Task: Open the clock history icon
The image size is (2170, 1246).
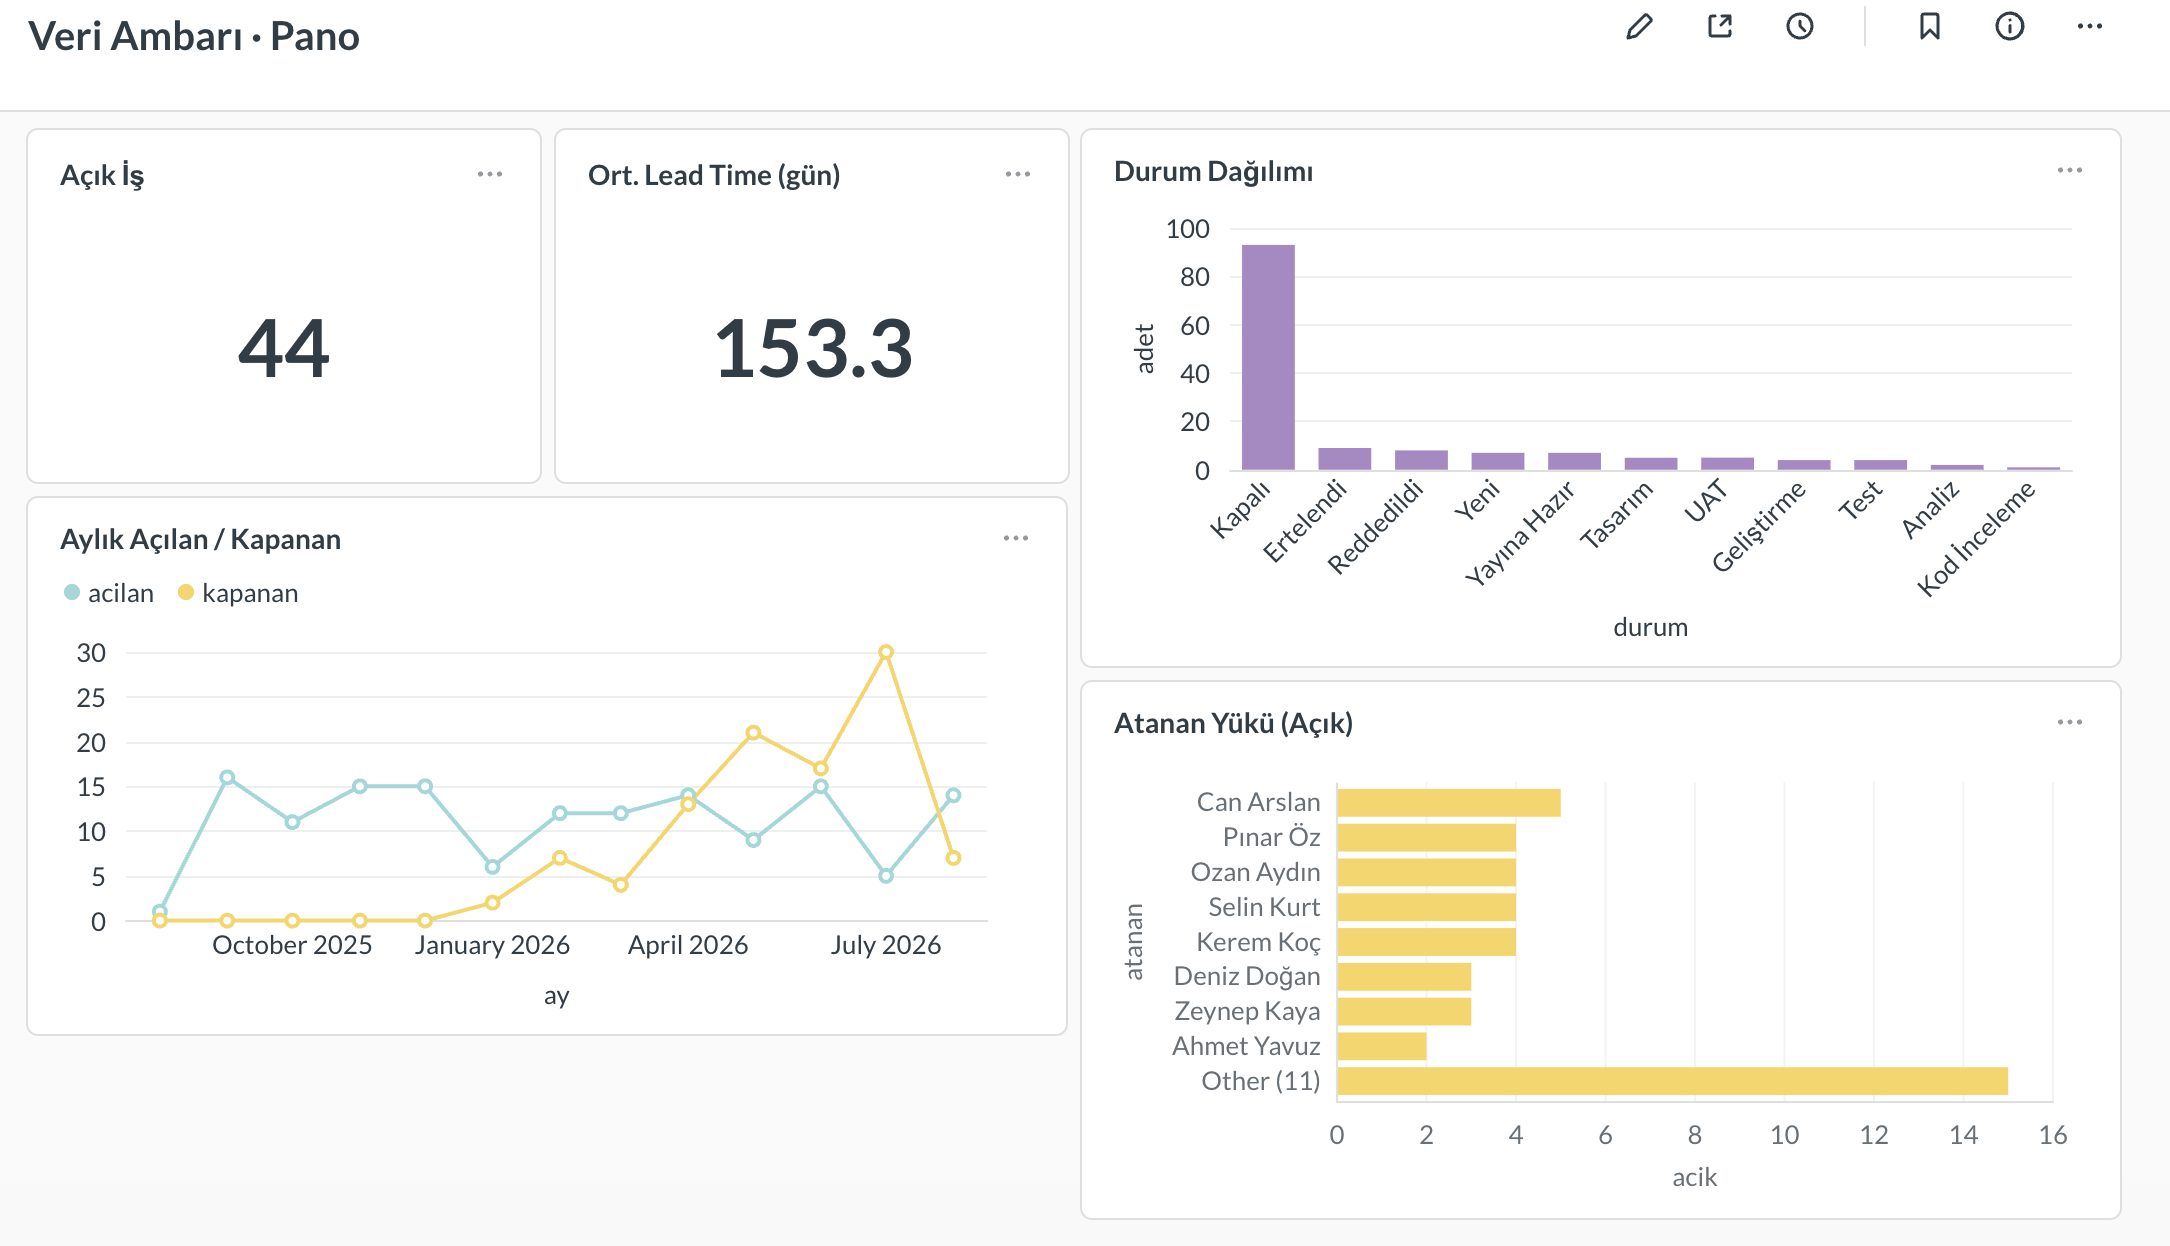Action: pos(1800,27)
